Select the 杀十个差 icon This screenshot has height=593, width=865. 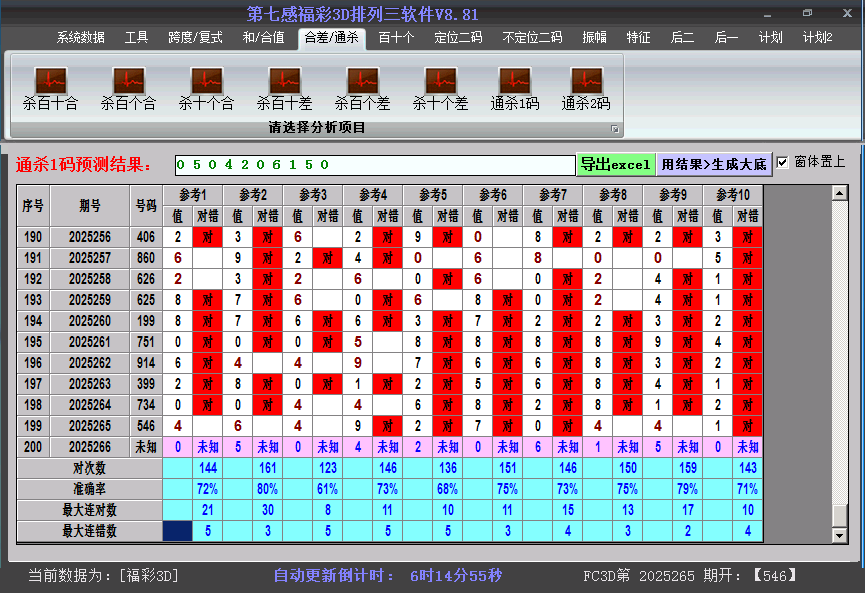pos(440,81)
